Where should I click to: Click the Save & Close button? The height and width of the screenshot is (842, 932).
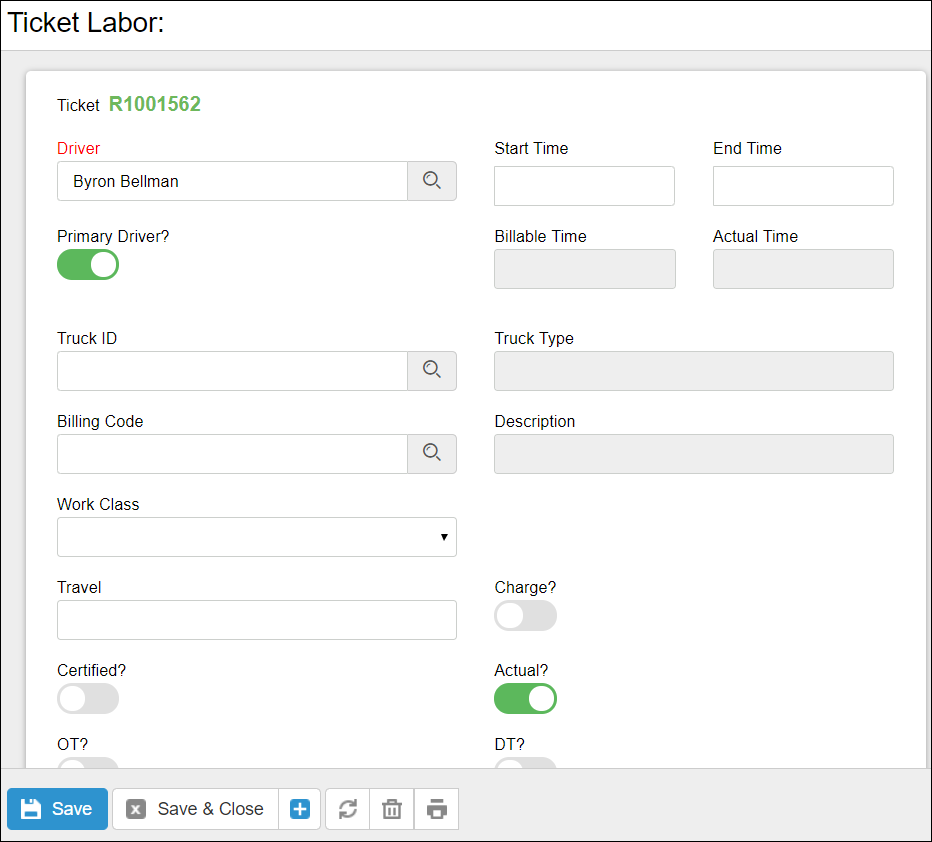pos(196,809)
